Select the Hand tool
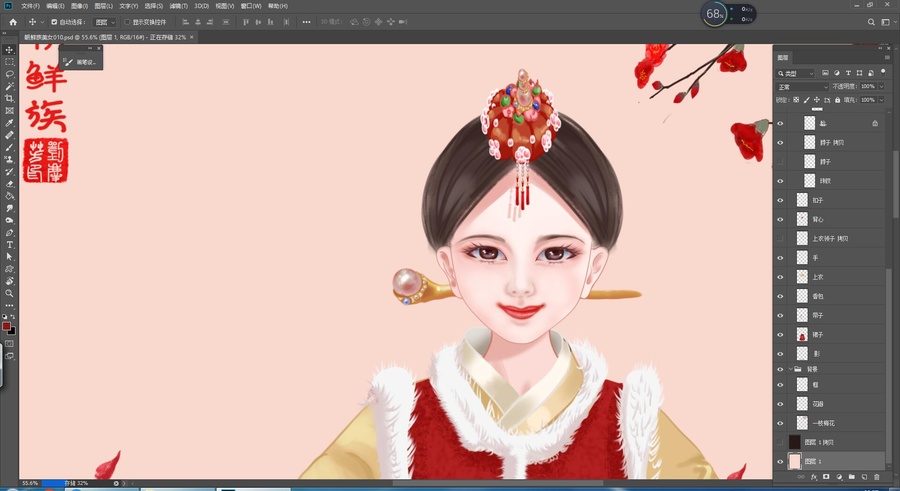Screen dimensions: 900x491 [x=9, y=281]
